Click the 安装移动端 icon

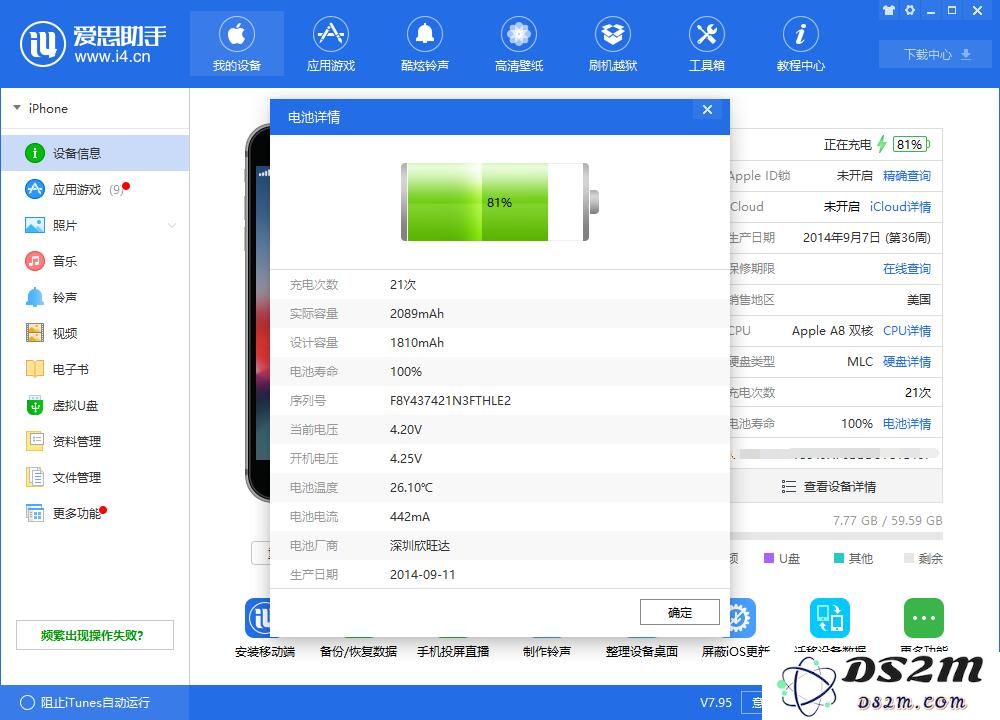coord(258,618)
